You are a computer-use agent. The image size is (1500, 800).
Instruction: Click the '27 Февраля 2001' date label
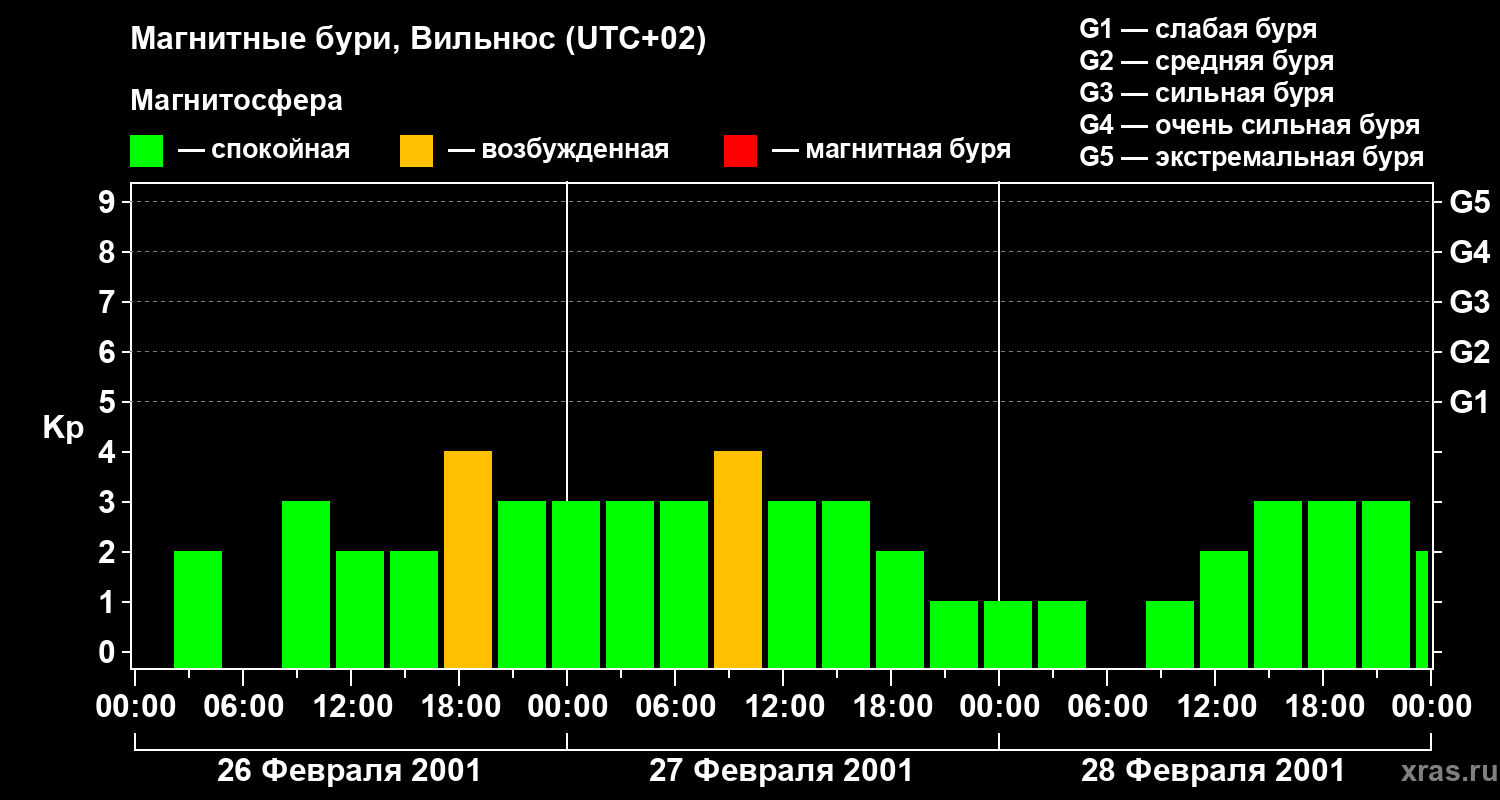click(x=781, y=771)
